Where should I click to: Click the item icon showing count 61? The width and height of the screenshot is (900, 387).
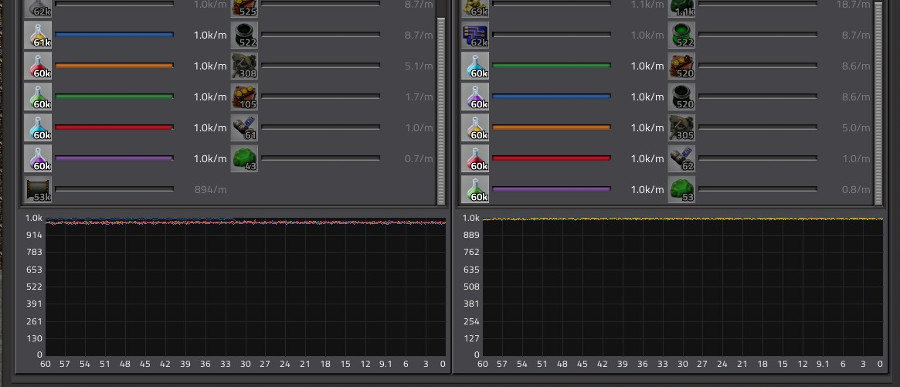coord(245,127)
